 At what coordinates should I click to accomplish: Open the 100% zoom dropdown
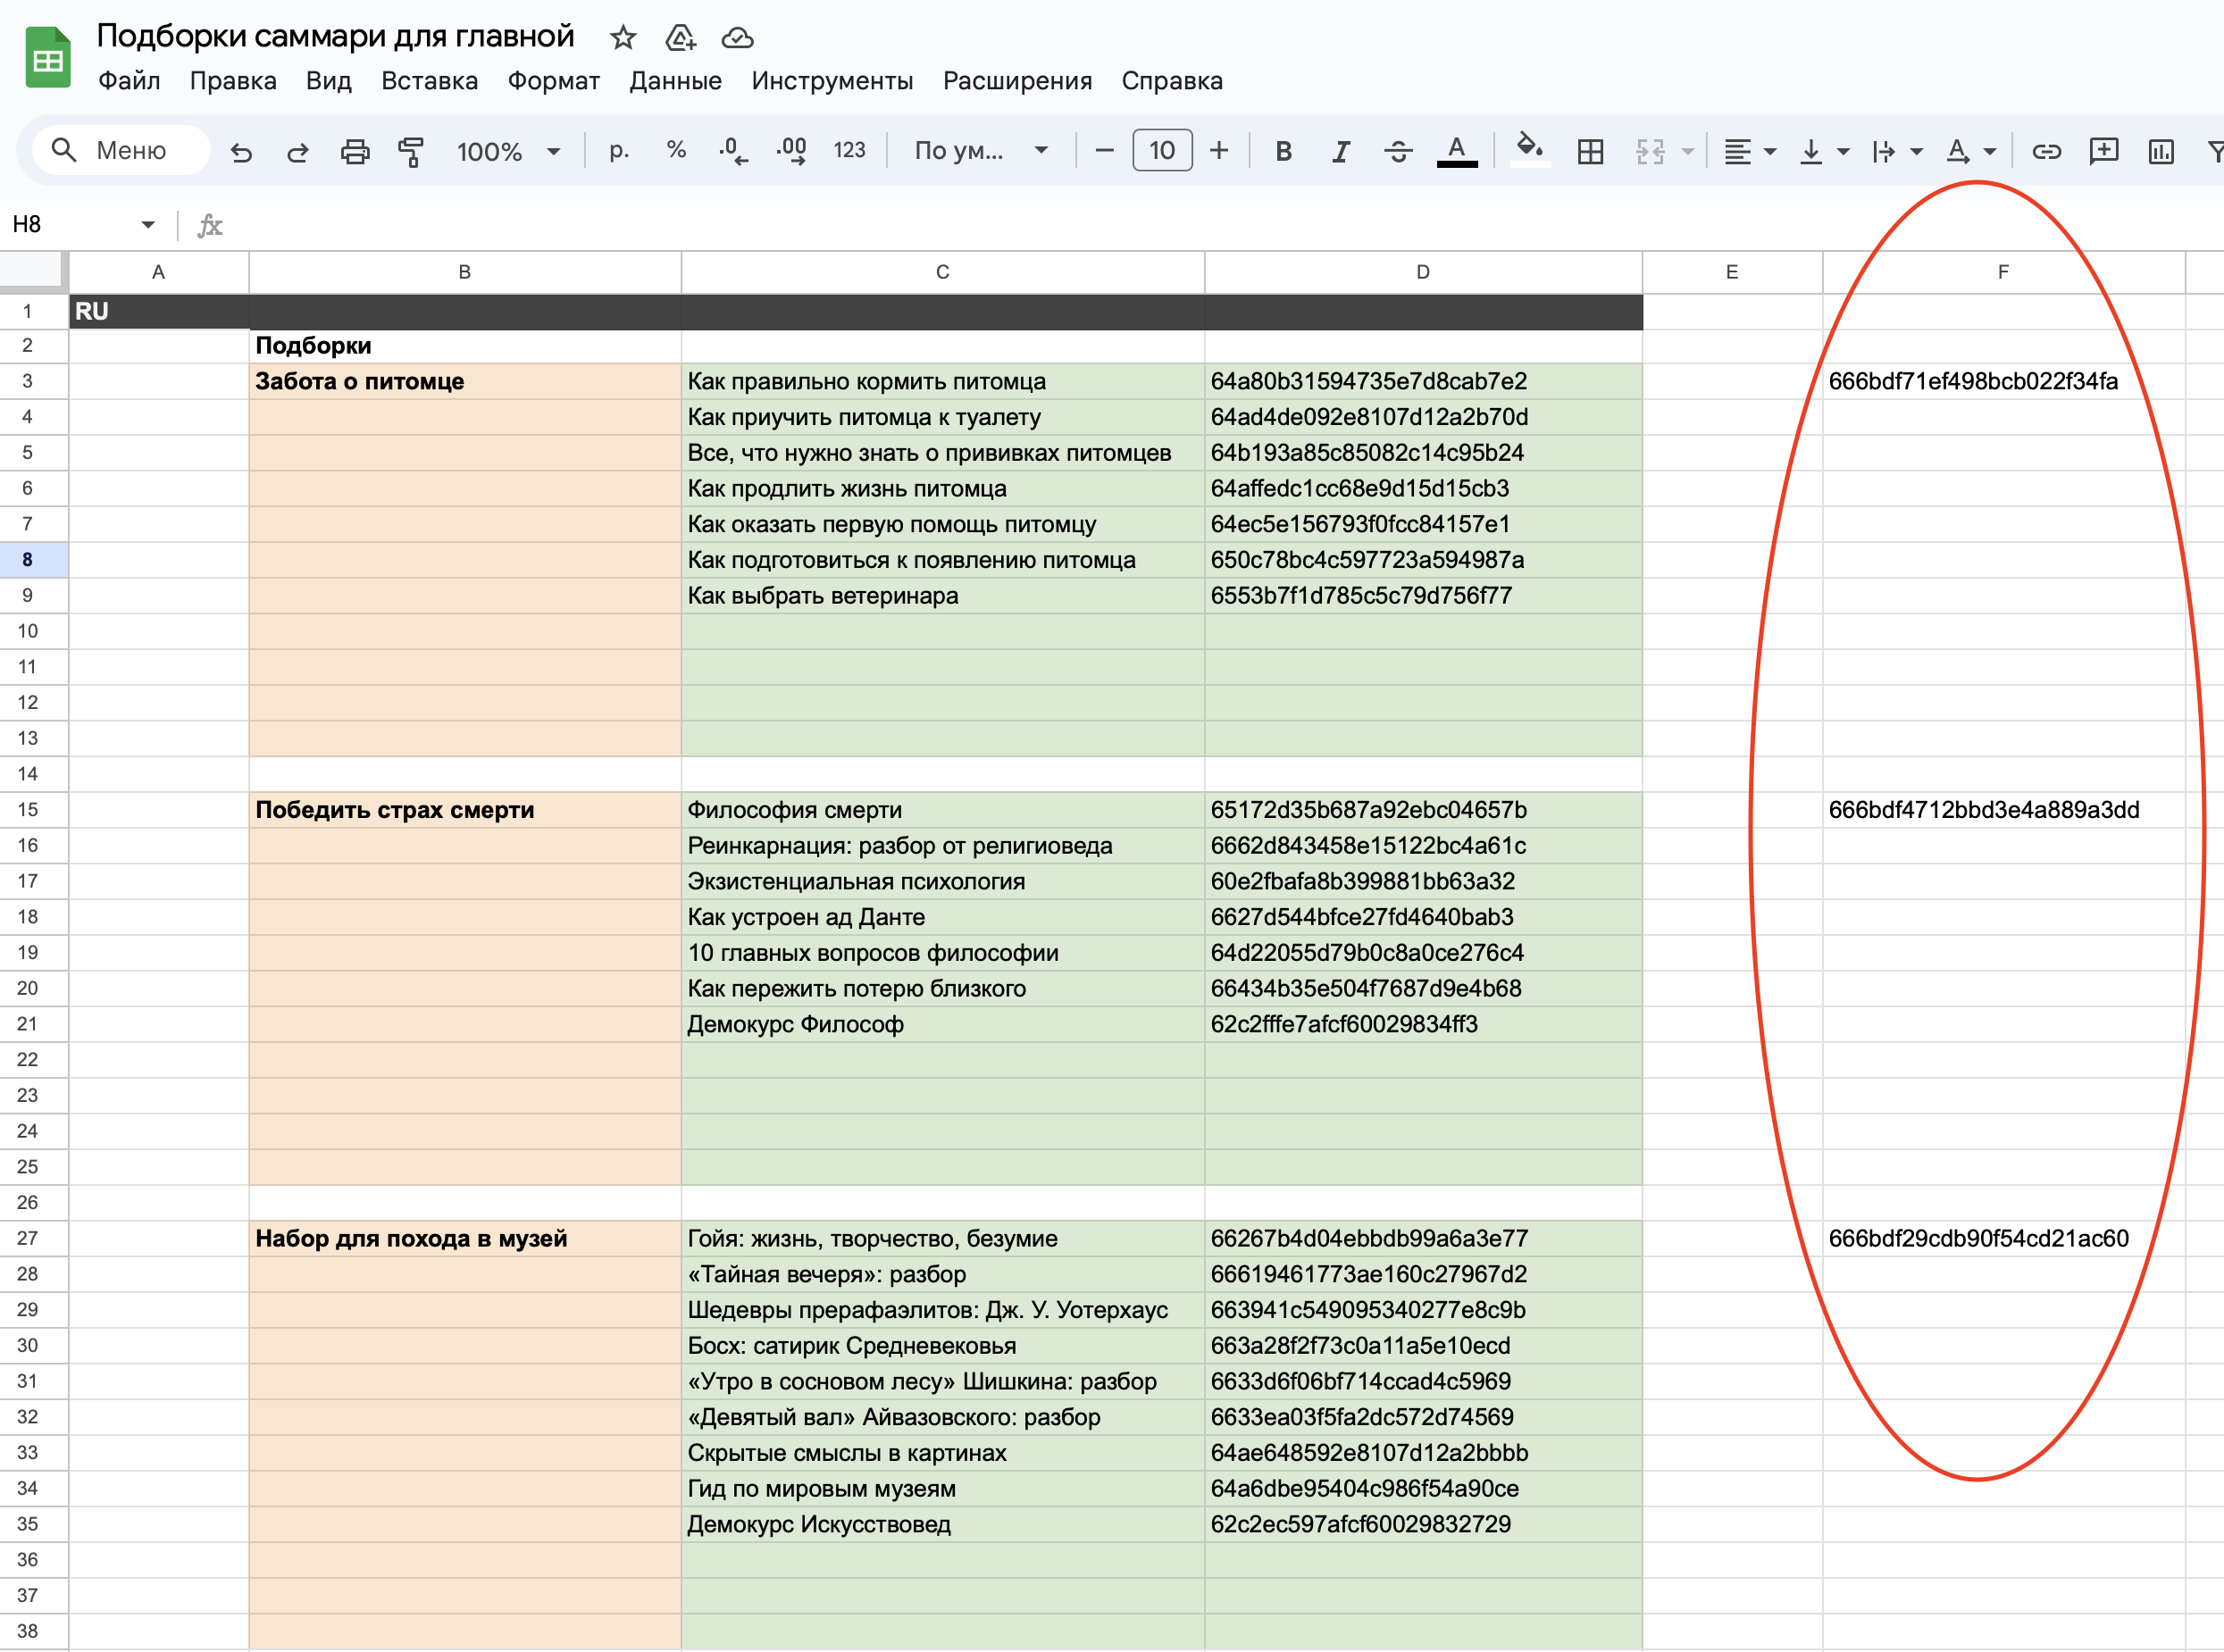508,152
